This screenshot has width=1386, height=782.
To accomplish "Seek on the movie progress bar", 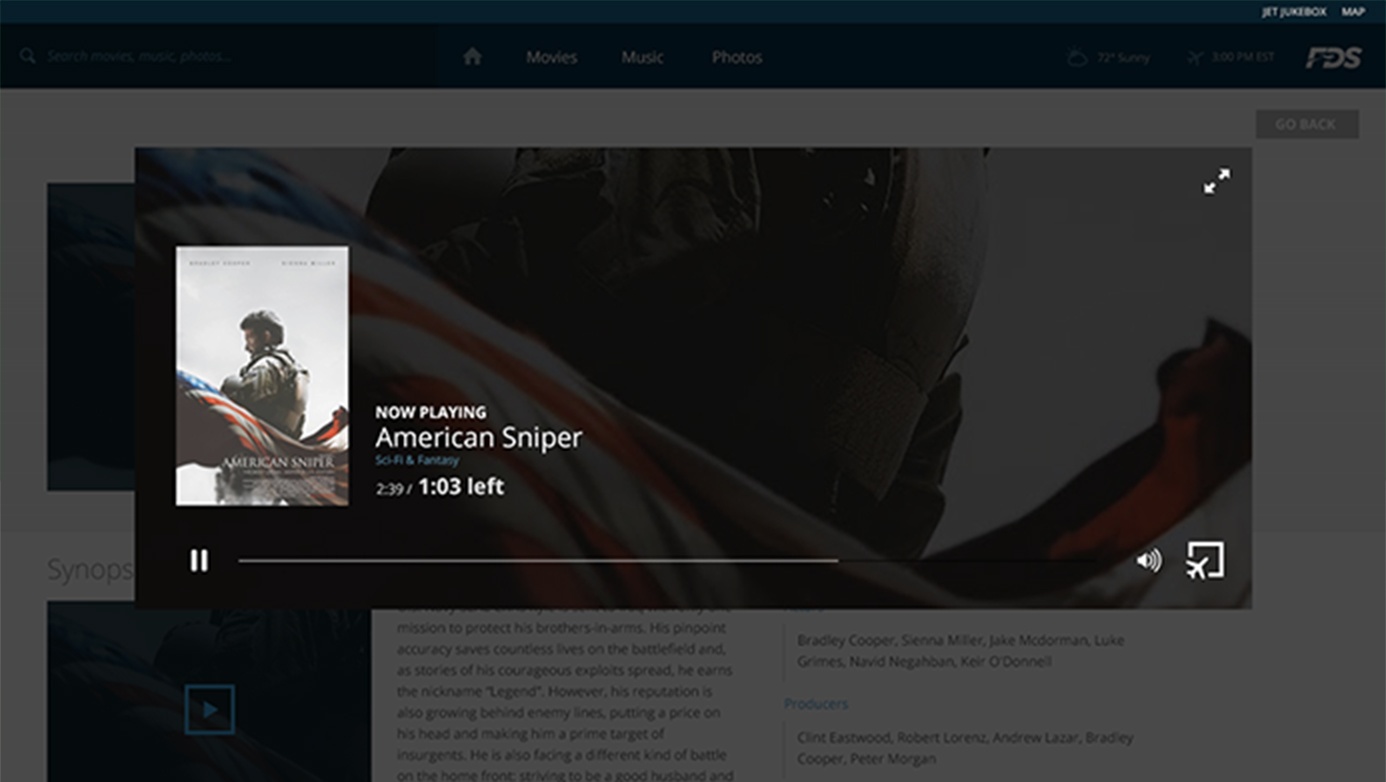I will pyautogui.click(x=668, y=561).
